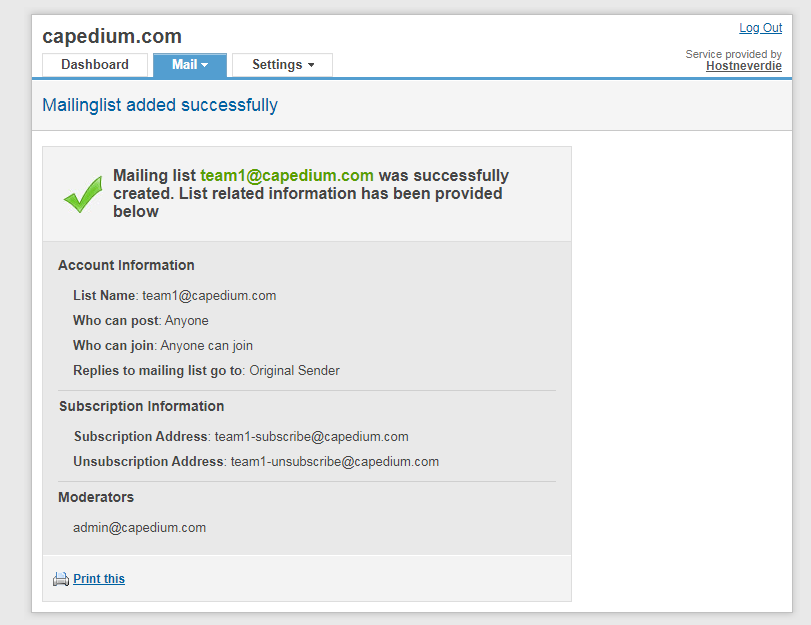Expand the Settings dropdown arrow

(x=311, y=66)
